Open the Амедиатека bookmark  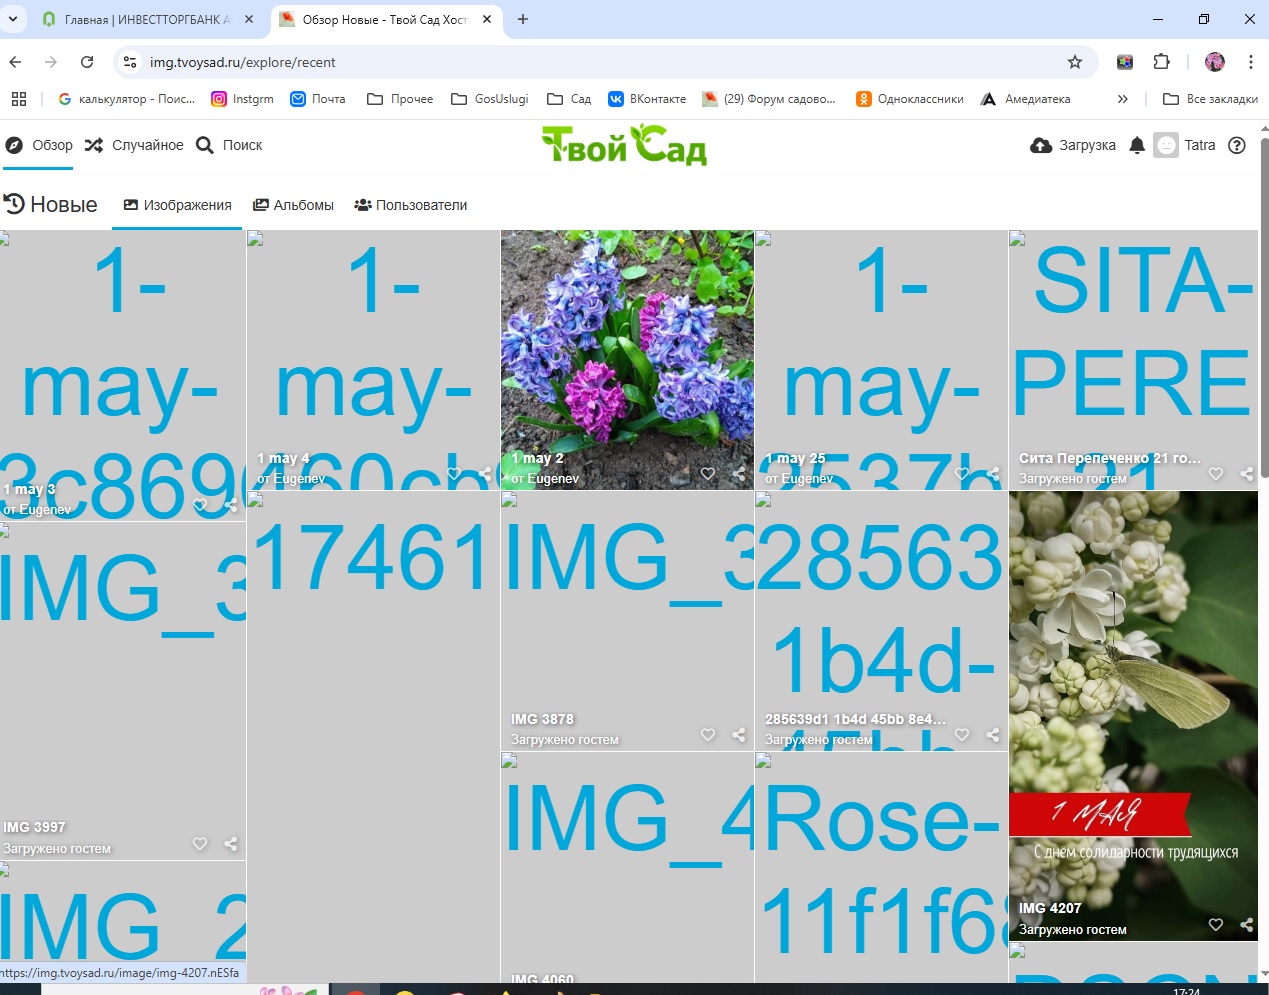coord(1026,99)
